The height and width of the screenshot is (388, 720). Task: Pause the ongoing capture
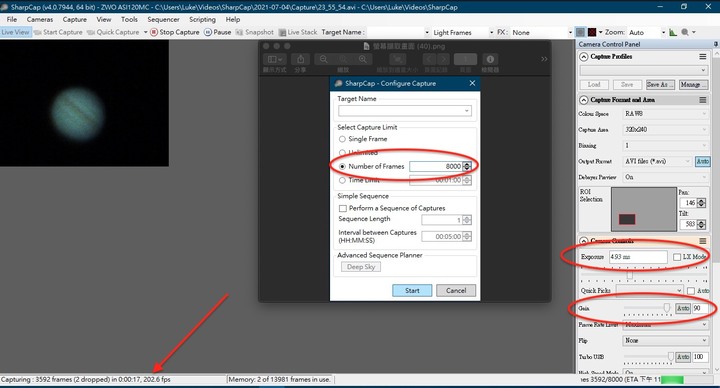pos(218,32)
